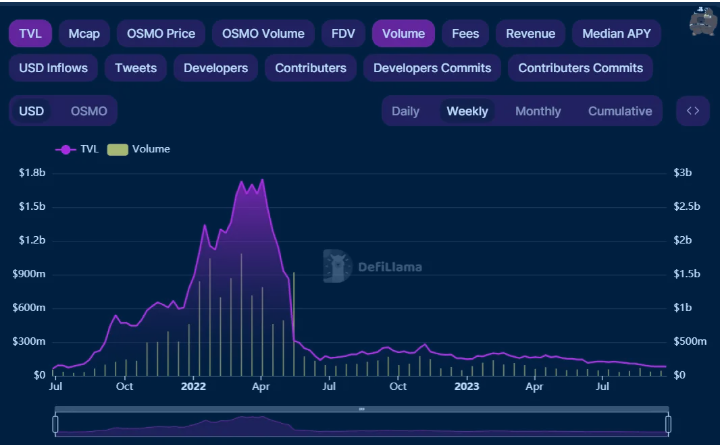Switch chart interval to Monthly
The image size is (720, 445).
(x=538, y=111)
